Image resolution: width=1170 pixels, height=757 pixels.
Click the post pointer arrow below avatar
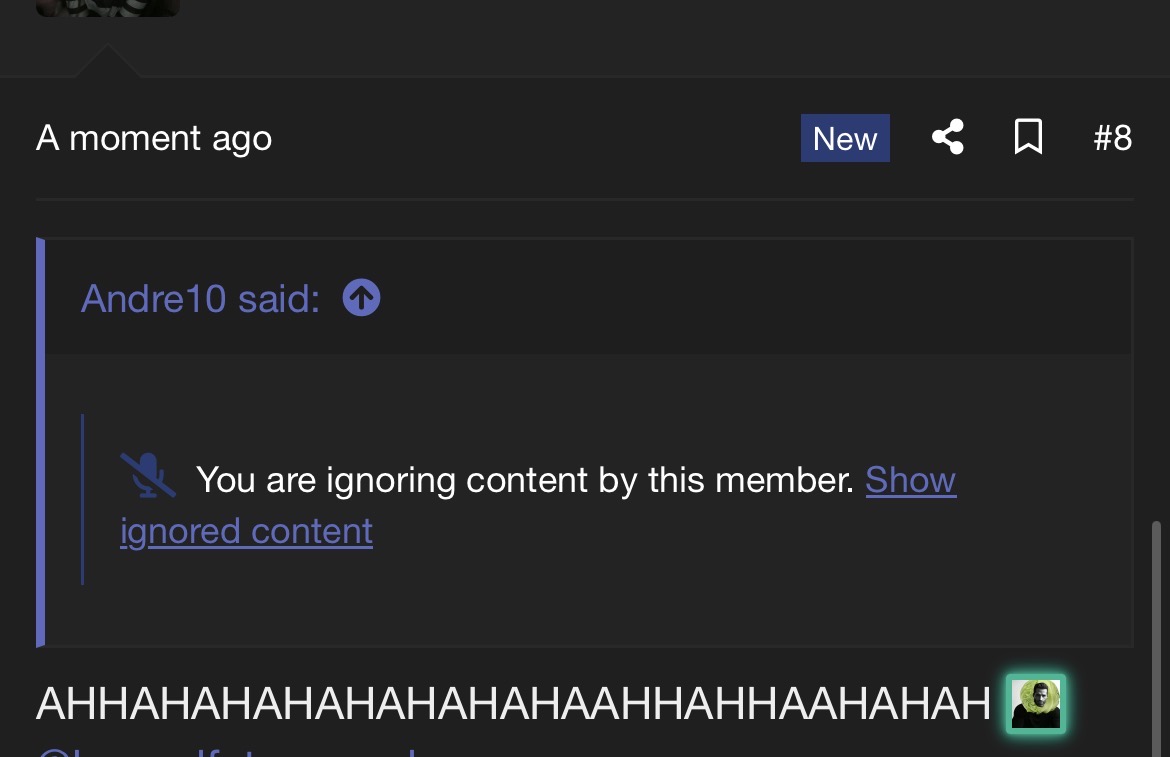point(107,61)
